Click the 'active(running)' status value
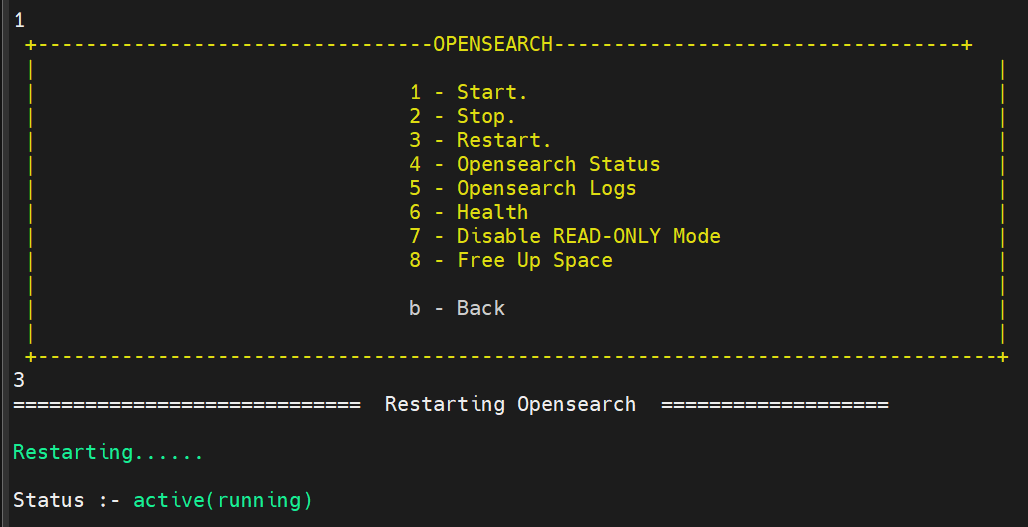 point(223,500)
